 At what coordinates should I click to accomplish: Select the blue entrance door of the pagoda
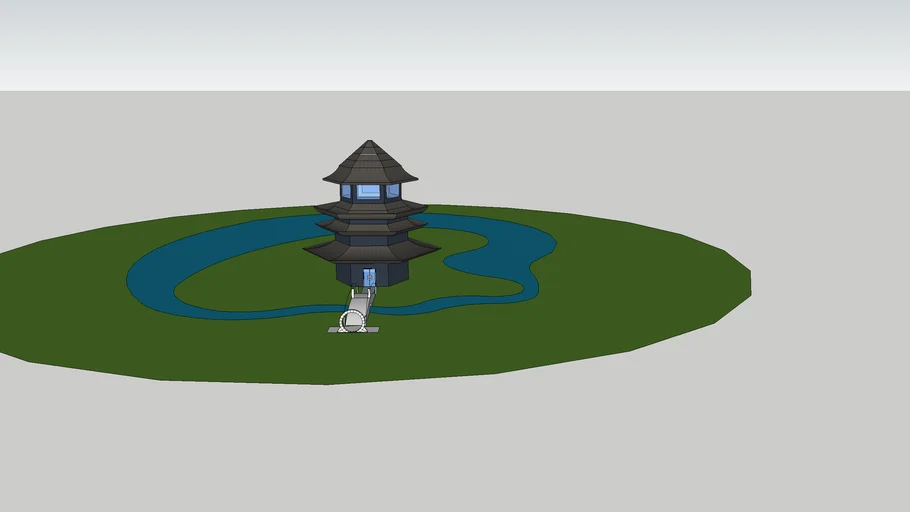point(369,277)
